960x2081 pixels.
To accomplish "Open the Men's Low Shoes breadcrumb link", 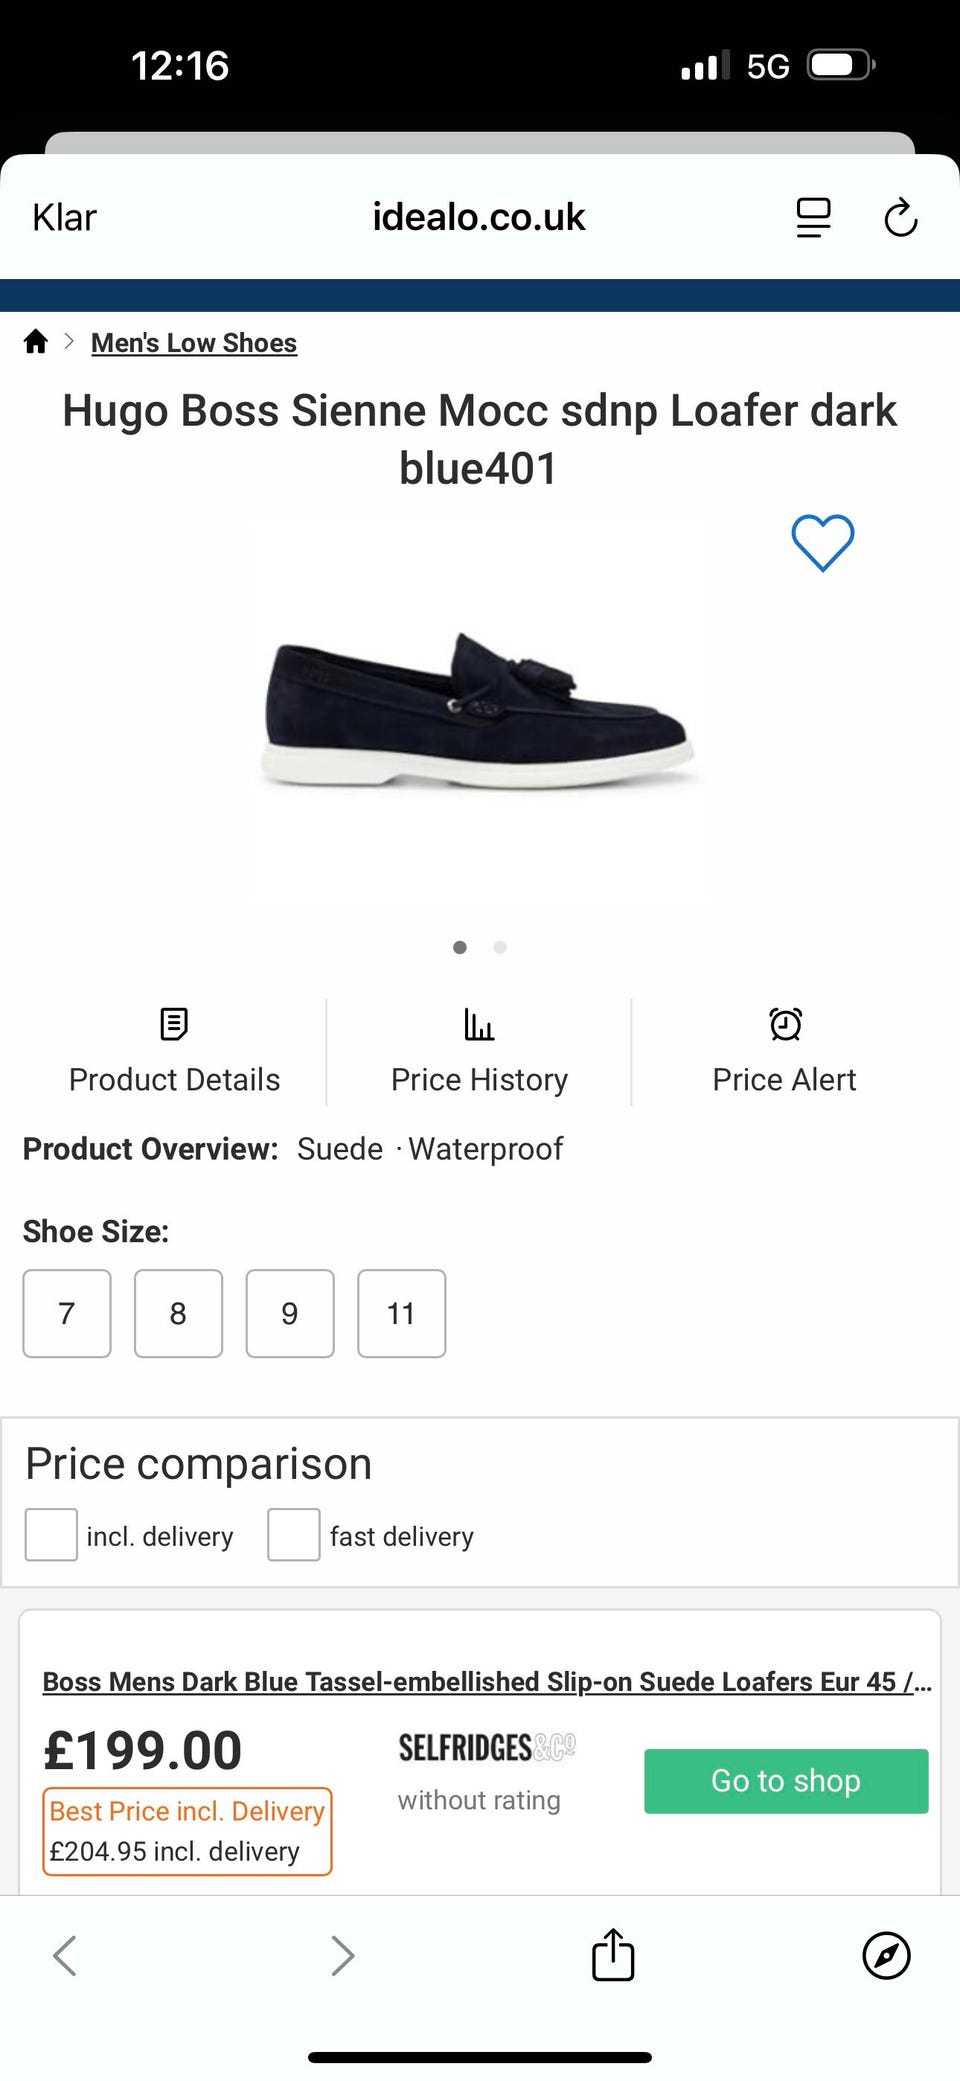I will 194,343.
